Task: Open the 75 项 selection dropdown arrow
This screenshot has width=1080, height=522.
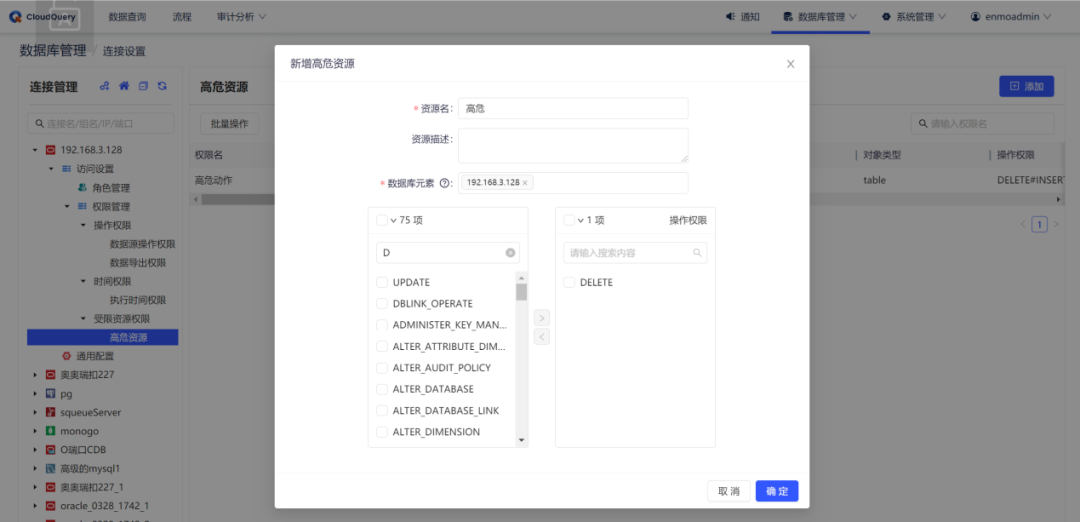Action: 394,220
